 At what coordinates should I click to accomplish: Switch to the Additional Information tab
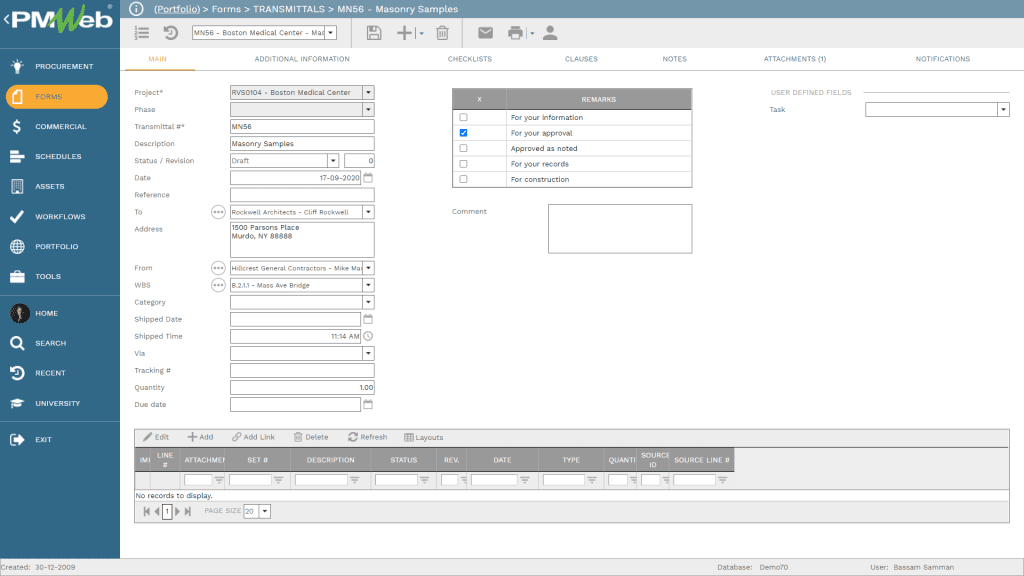302,59
